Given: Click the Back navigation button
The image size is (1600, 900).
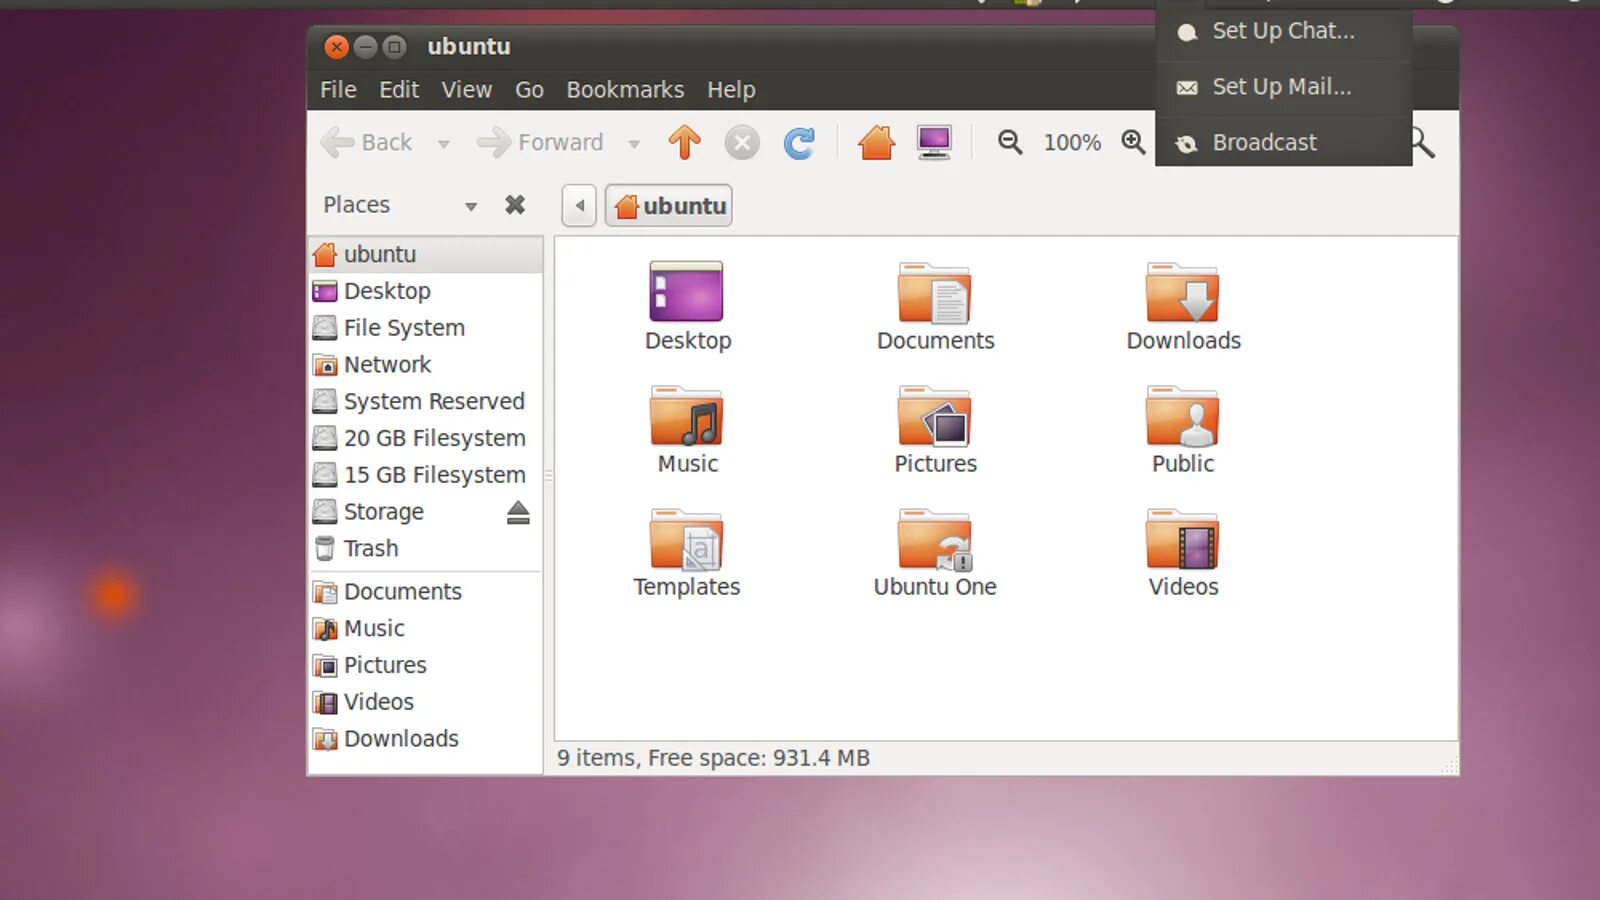Looking at the screenshot, I should pos(367,143).
